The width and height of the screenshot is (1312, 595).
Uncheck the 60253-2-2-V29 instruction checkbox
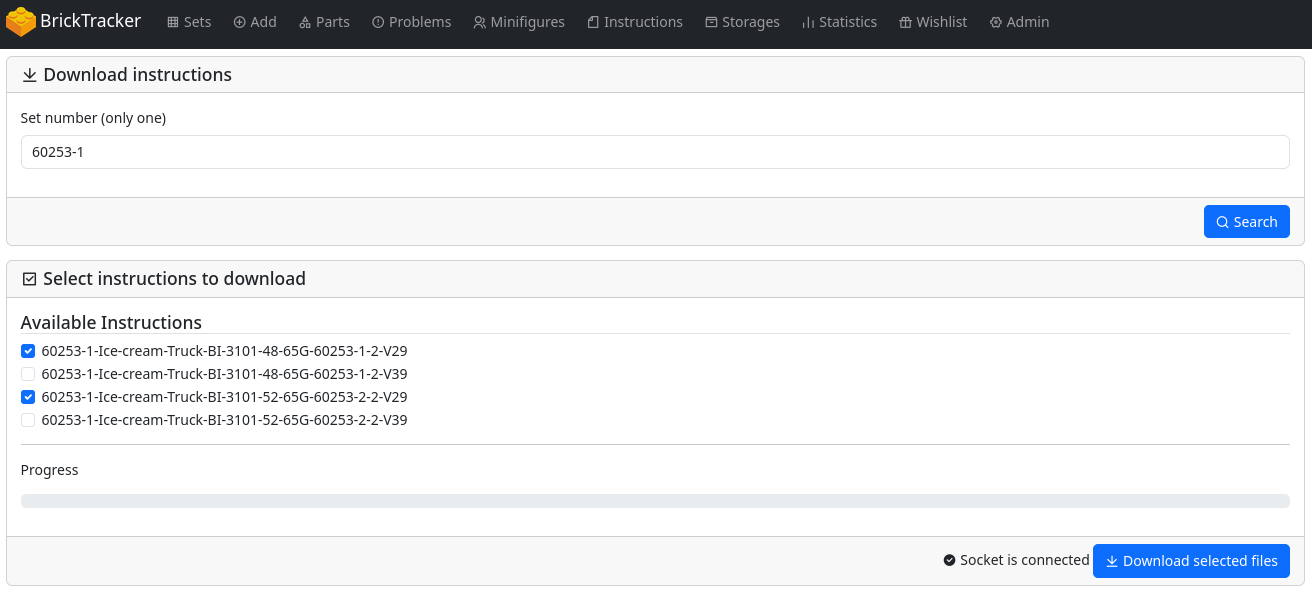tap(28, 397)
